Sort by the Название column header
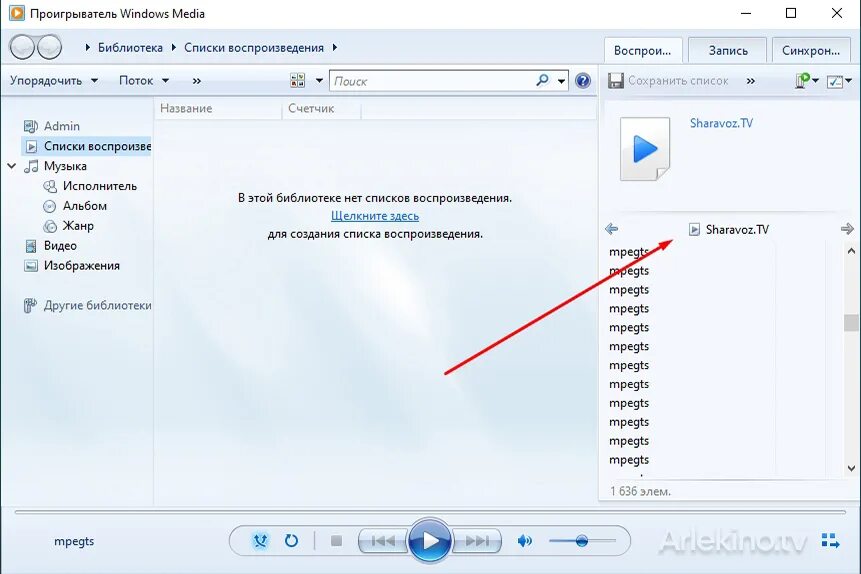The height and width of the screenshot is (574, 861). point(219,108)
